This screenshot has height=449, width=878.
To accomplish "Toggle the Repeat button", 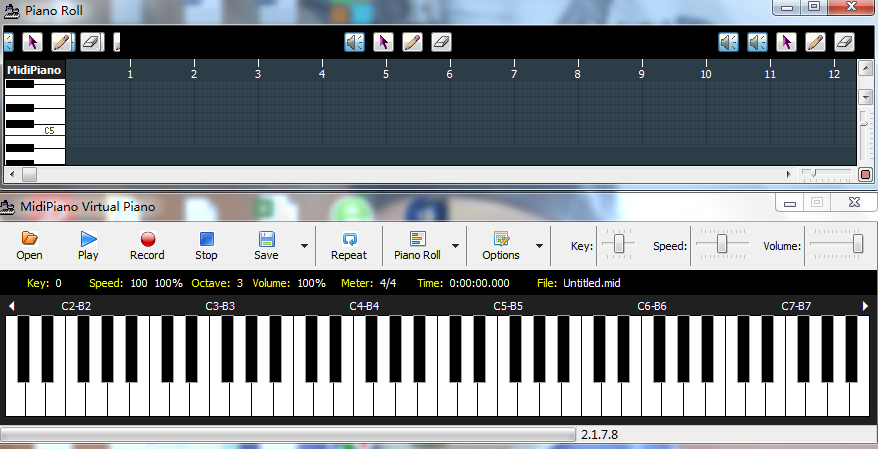I will (x=349, y=246).
